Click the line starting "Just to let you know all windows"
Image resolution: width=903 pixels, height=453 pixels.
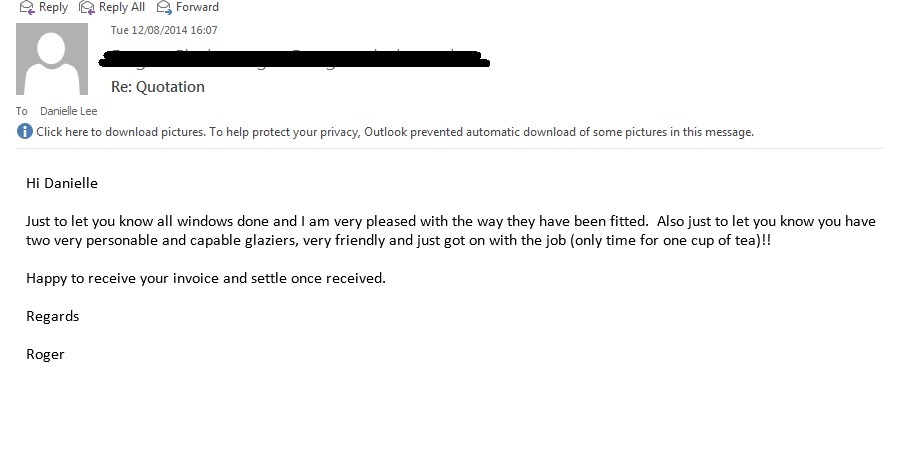coord(450,221)
